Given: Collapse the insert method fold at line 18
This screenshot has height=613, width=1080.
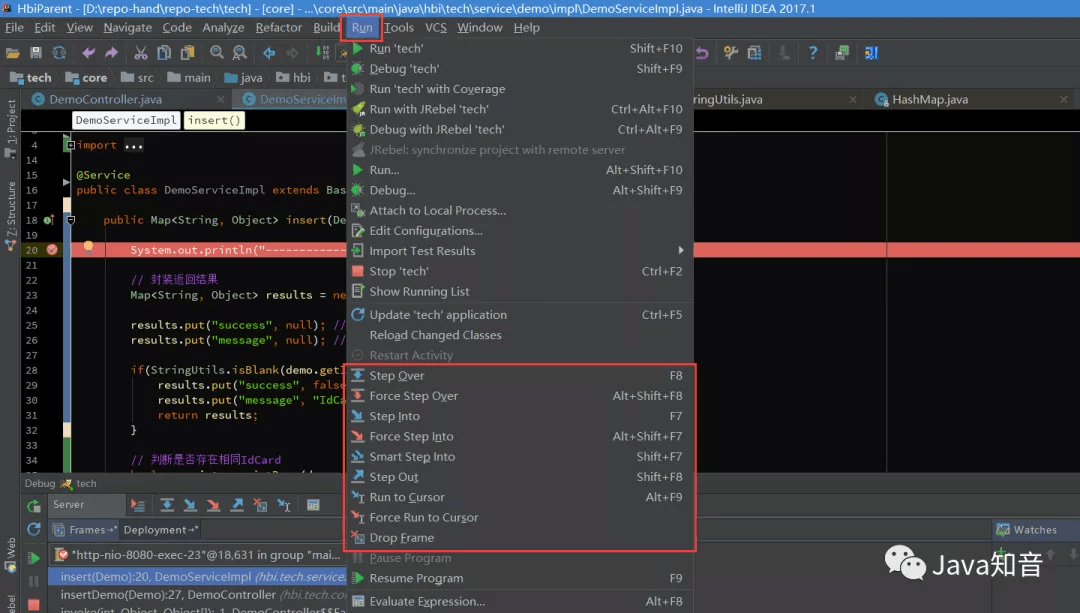Looking at the screenshot, I should [70, 220].
